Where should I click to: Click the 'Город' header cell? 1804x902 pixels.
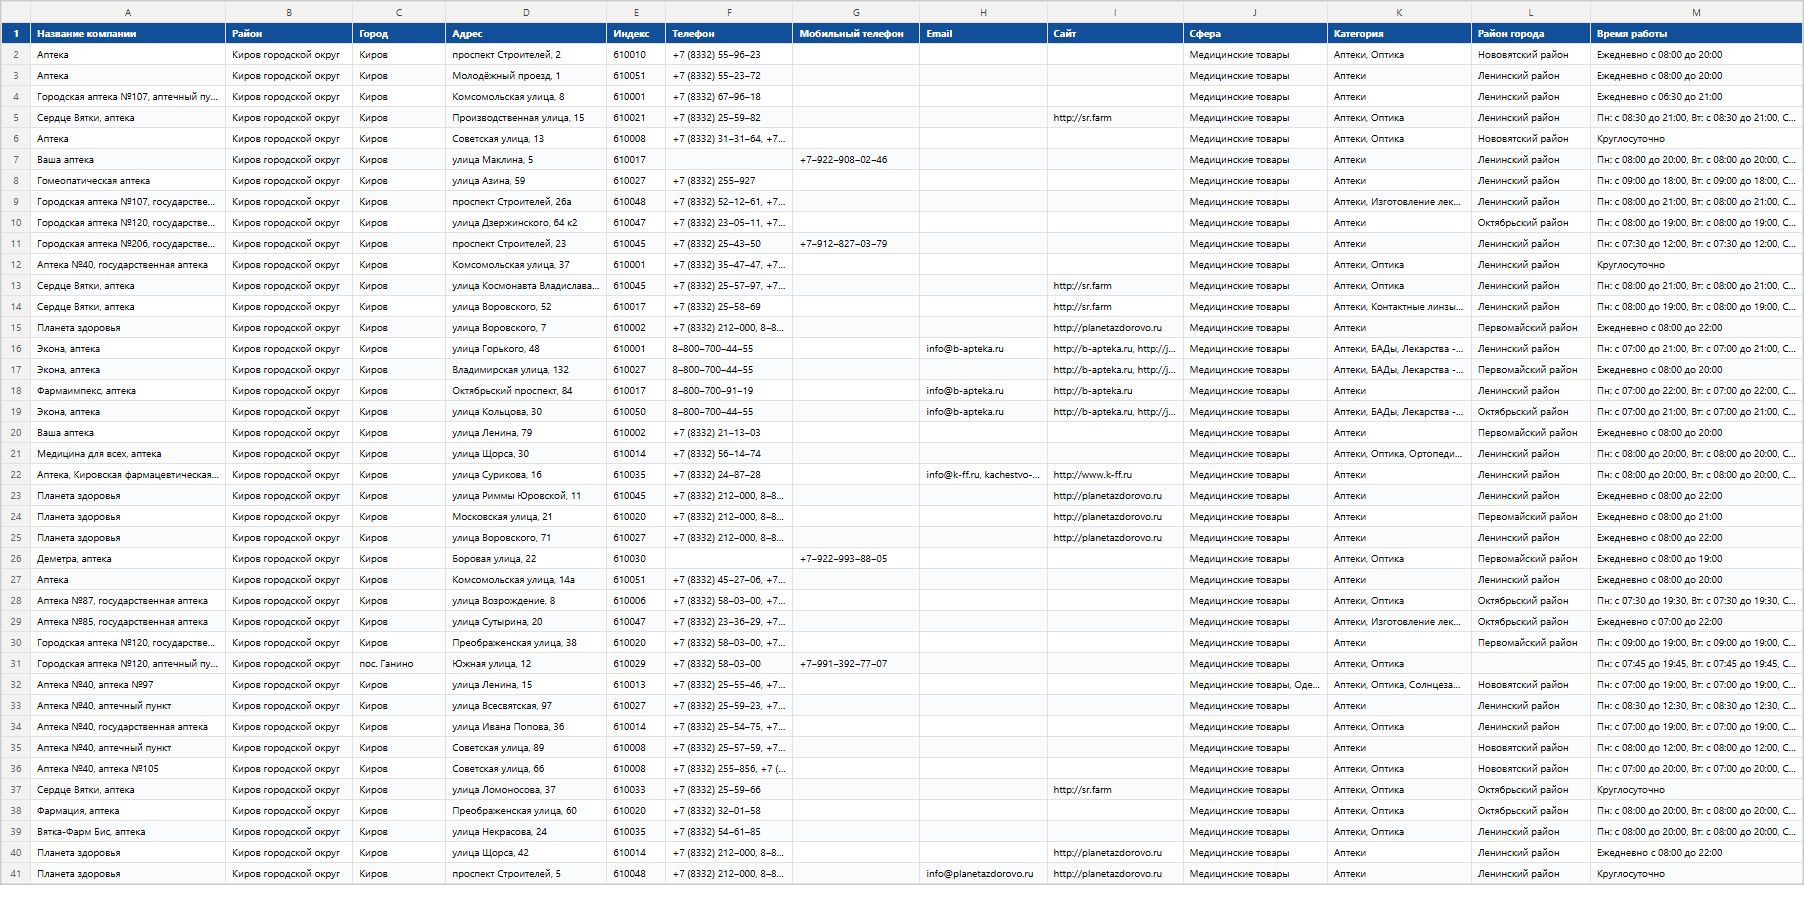[399, 33]
